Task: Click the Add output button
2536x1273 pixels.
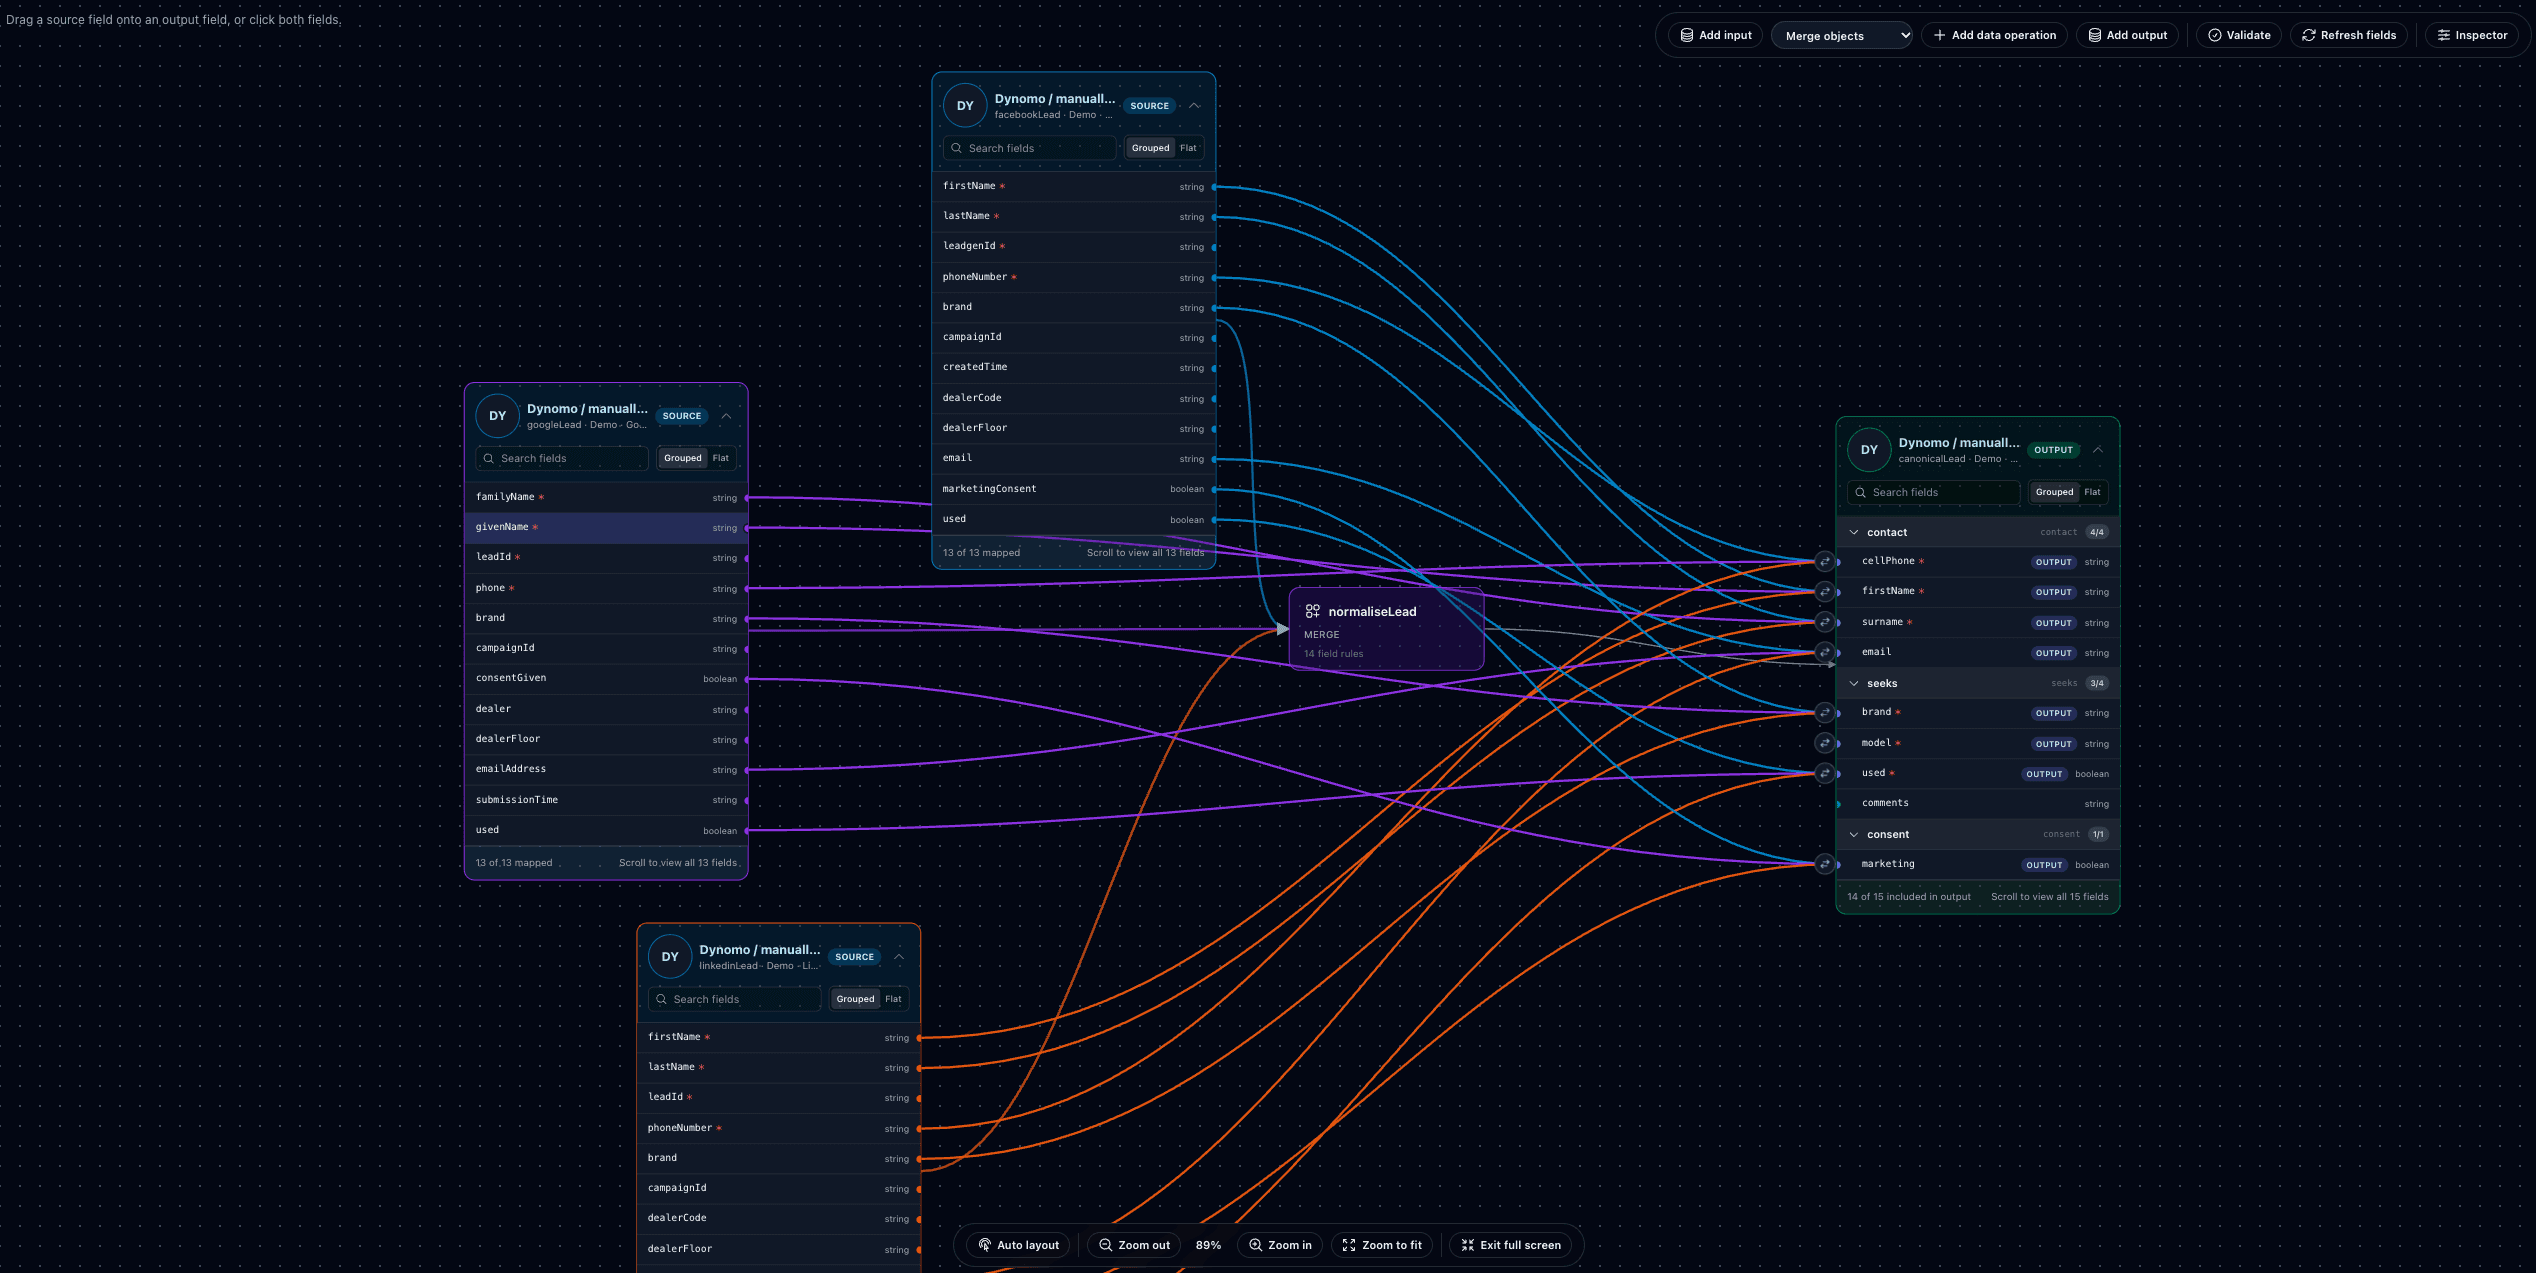Action: point(2127,35)
